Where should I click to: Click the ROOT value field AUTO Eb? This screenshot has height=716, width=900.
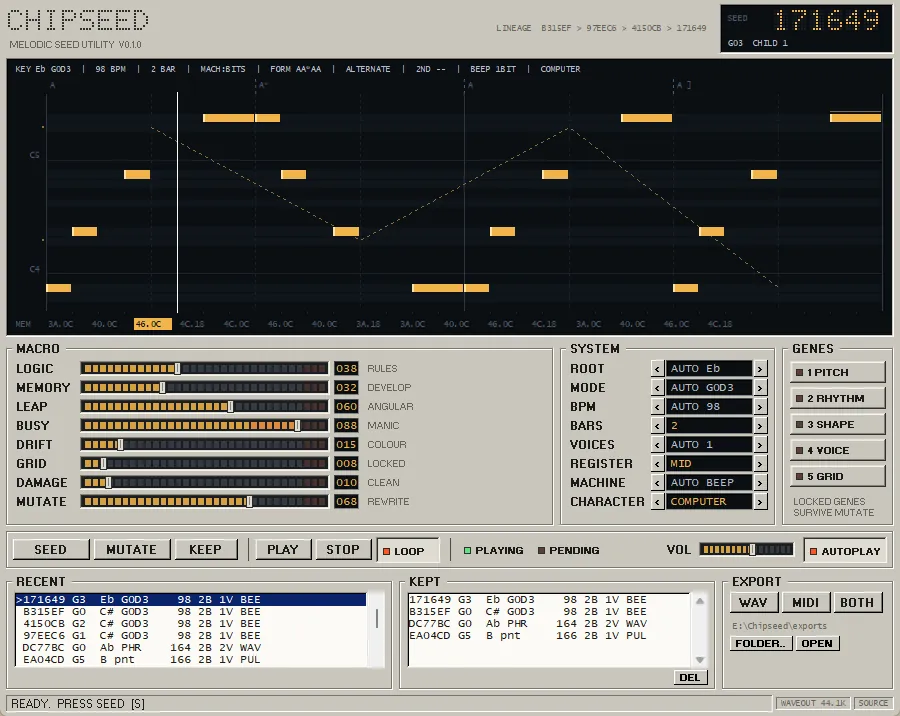(709, 369)
